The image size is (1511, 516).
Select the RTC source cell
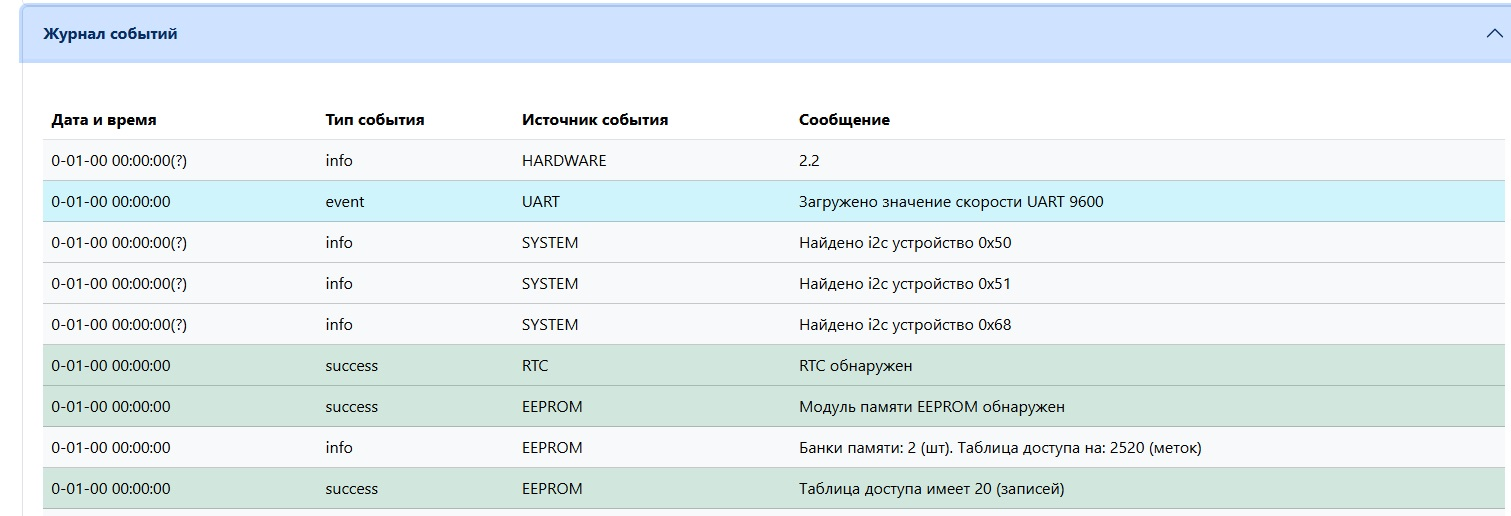click(535, 366)
